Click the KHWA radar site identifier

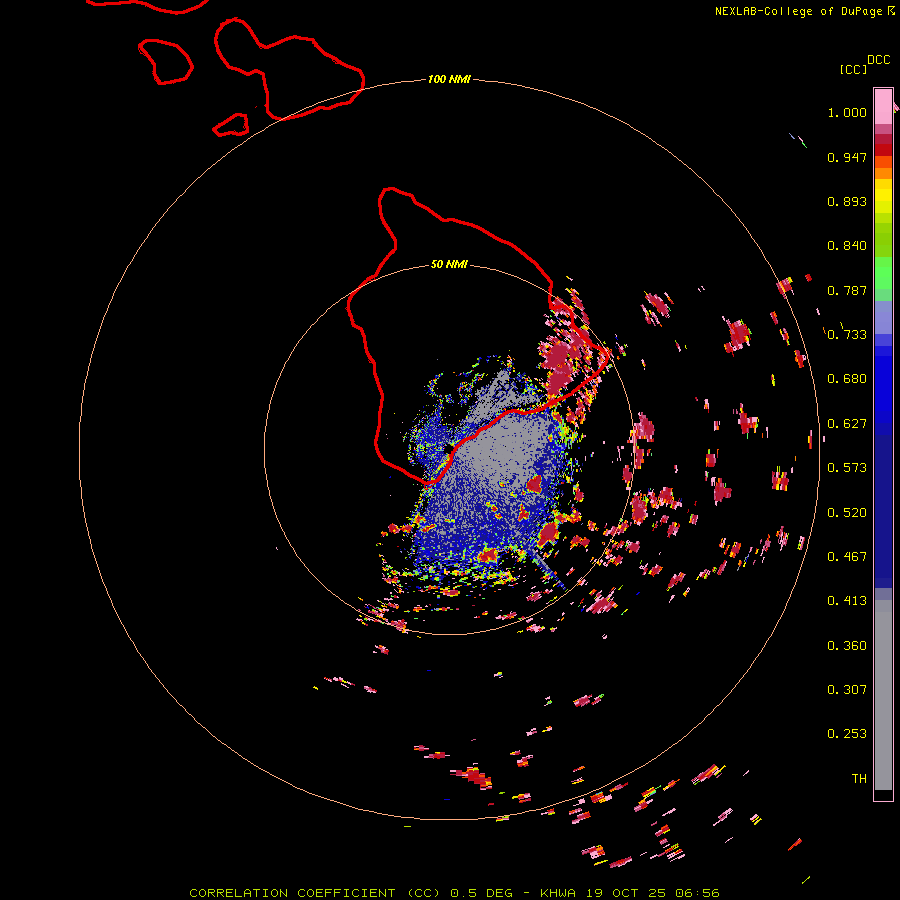tap(557, 893)
